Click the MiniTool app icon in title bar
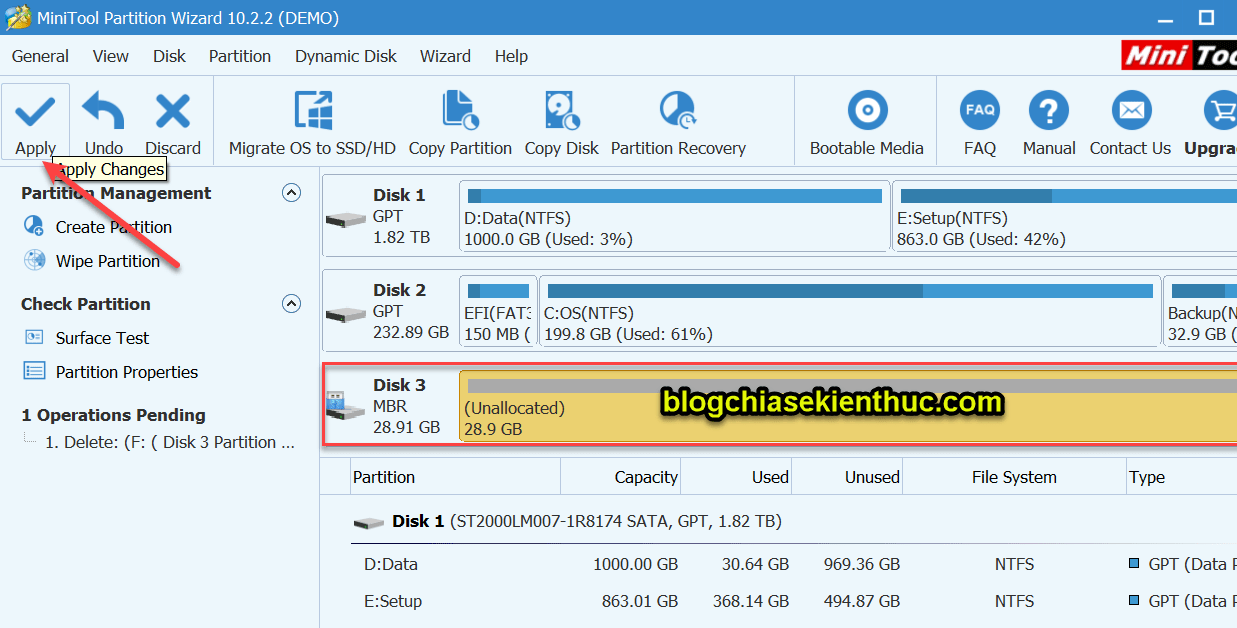 pos(16,18)
